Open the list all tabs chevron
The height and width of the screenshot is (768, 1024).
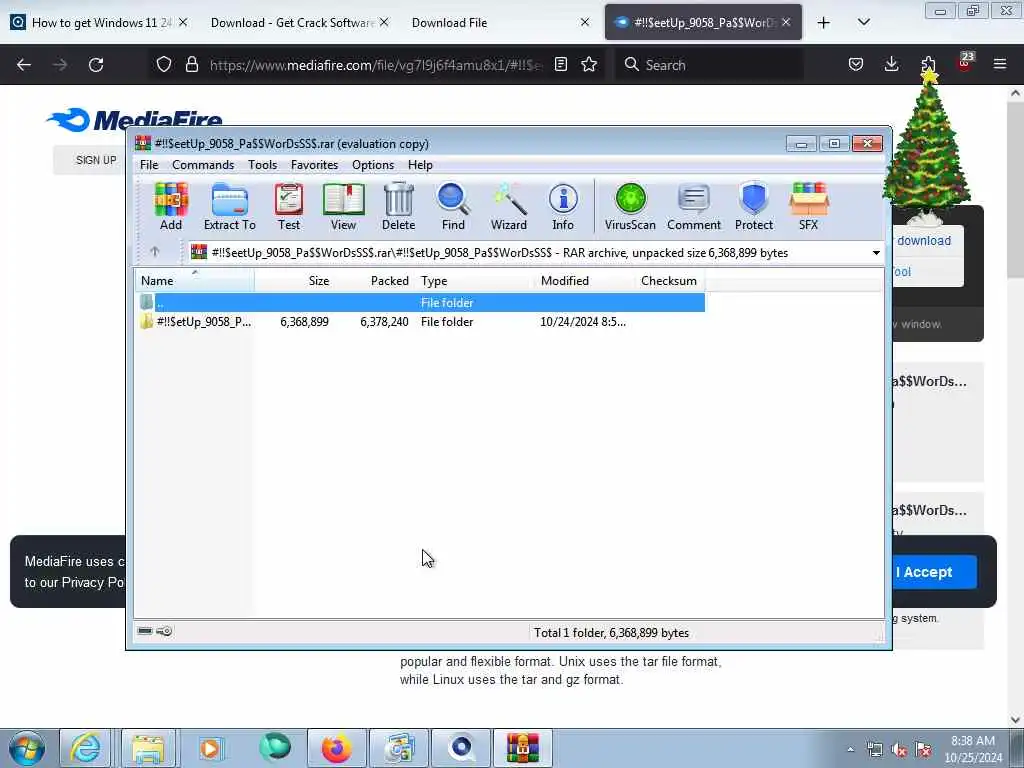point(863,22)
